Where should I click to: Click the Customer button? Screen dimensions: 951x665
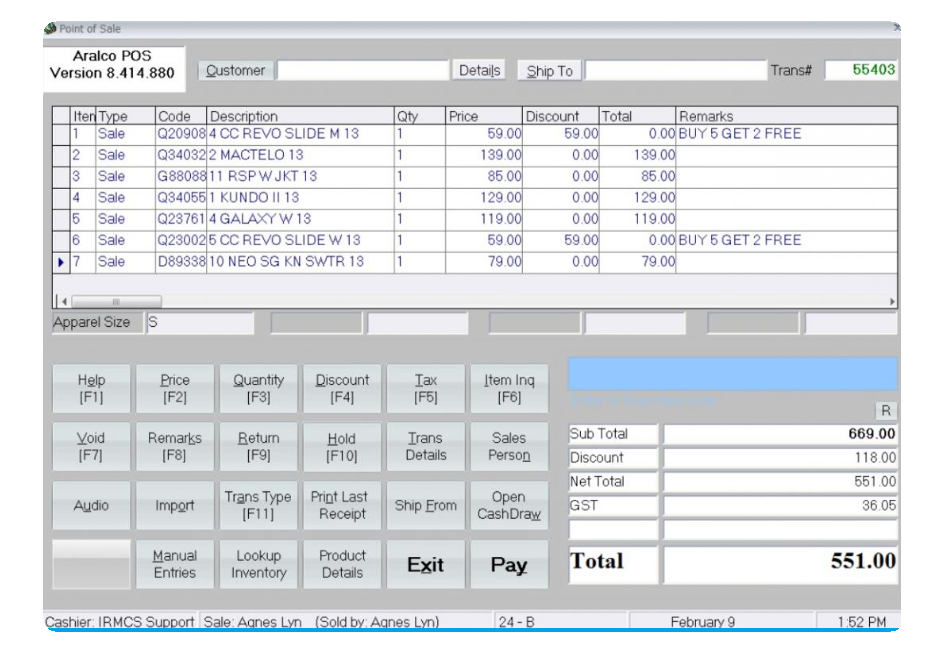click(236, 71)
